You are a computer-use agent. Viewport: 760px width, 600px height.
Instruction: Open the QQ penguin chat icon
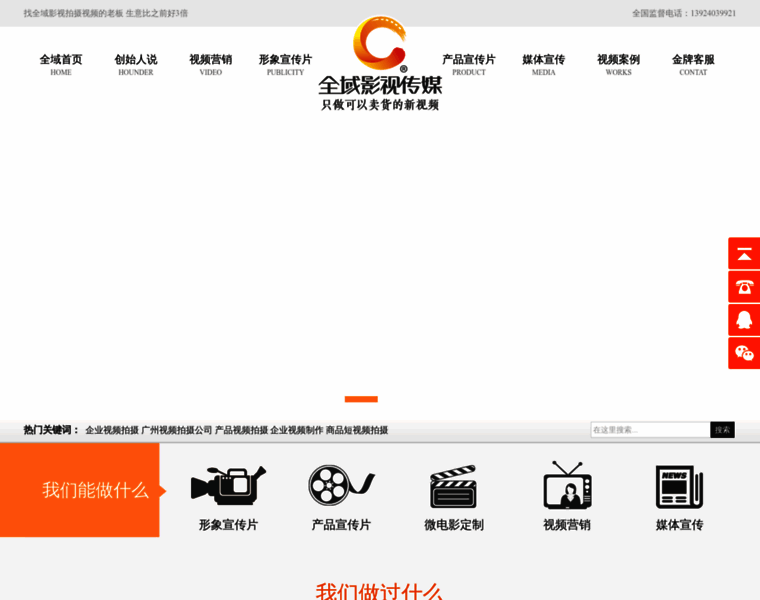(744, 320)
